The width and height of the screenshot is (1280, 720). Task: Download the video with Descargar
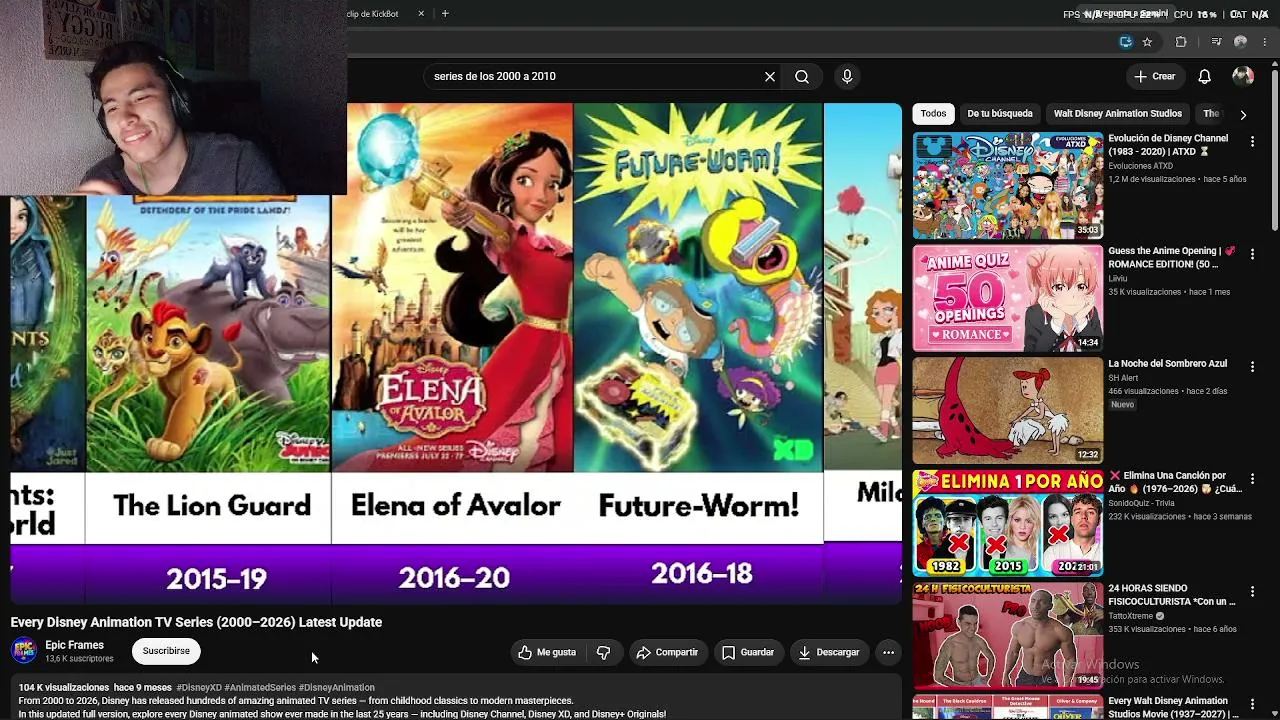click(x=829, y=652)
